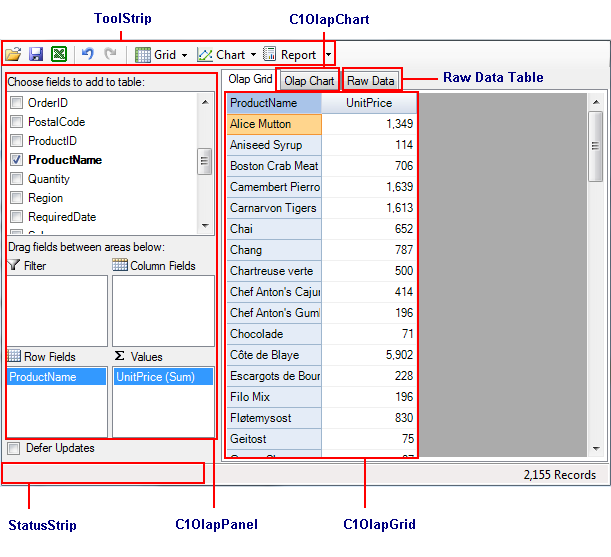611x557 pixels.
Task: Click the Grid toolbar icon
Action: (143, 55)
